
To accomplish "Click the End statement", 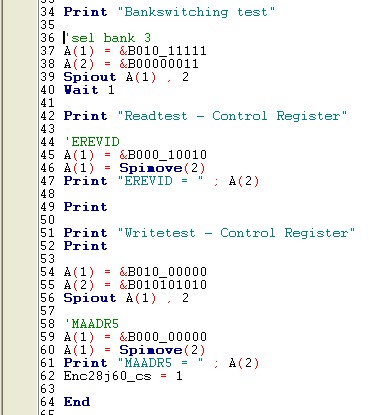I will 77,402.
